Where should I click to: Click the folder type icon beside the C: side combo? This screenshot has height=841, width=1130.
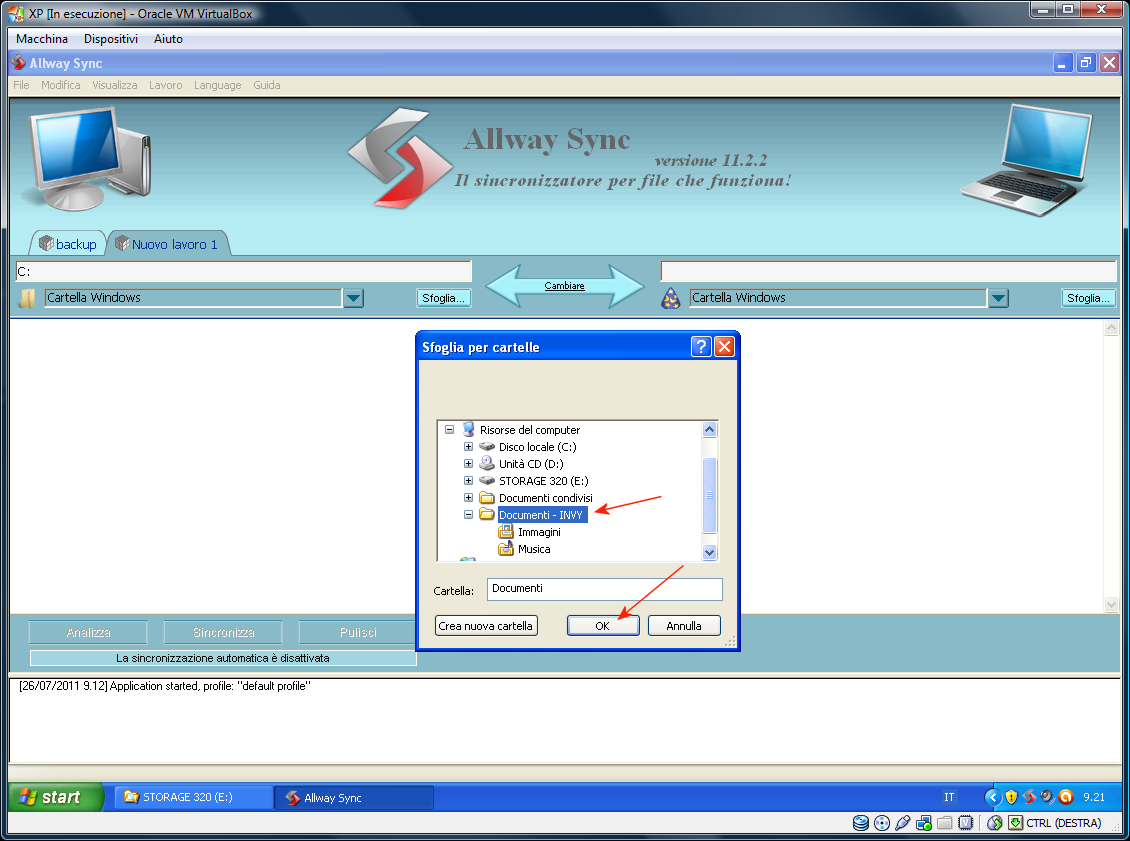pos(27,298)
